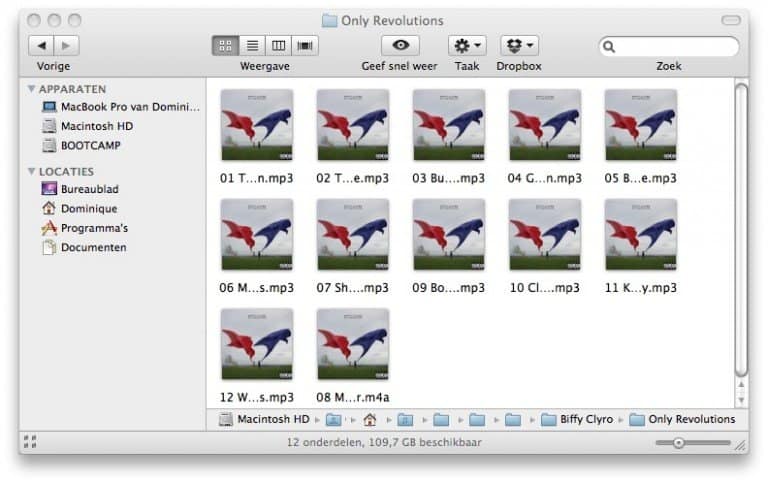Select MacBook Pro van Domini… in sidebar
The image size is (768, 483).
pos(120,107)
